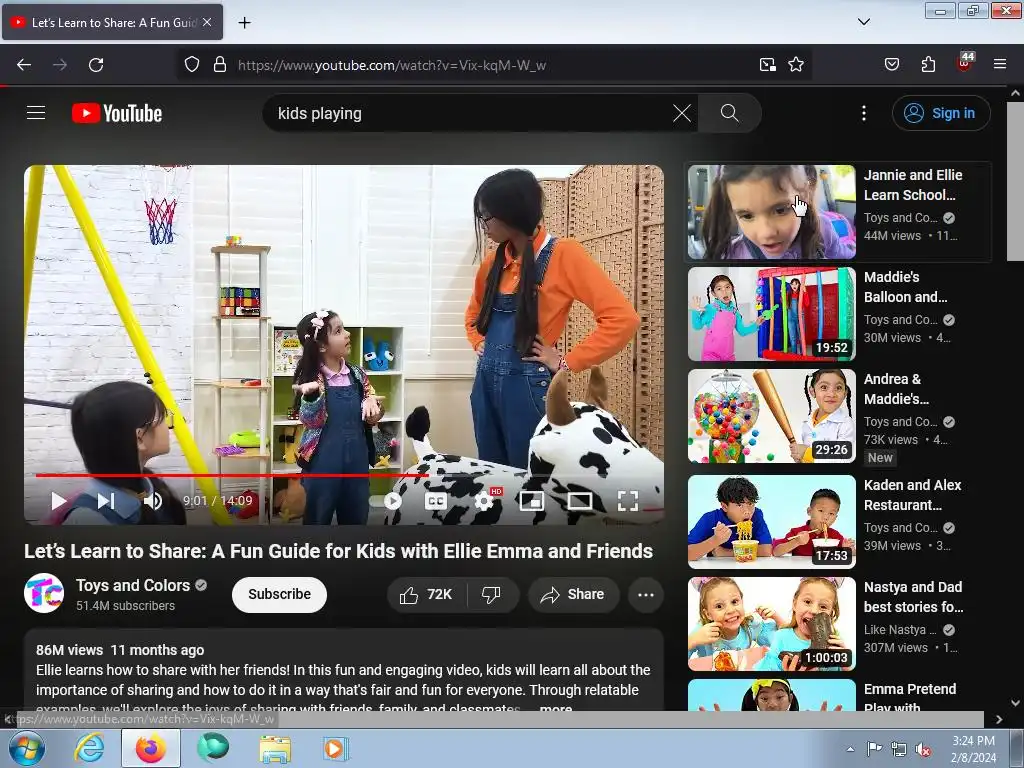The height and width of the screenshot is (768, 1024).
Task: Enter full screen mode
Action: pyautogui.click(x=628, y=501)
